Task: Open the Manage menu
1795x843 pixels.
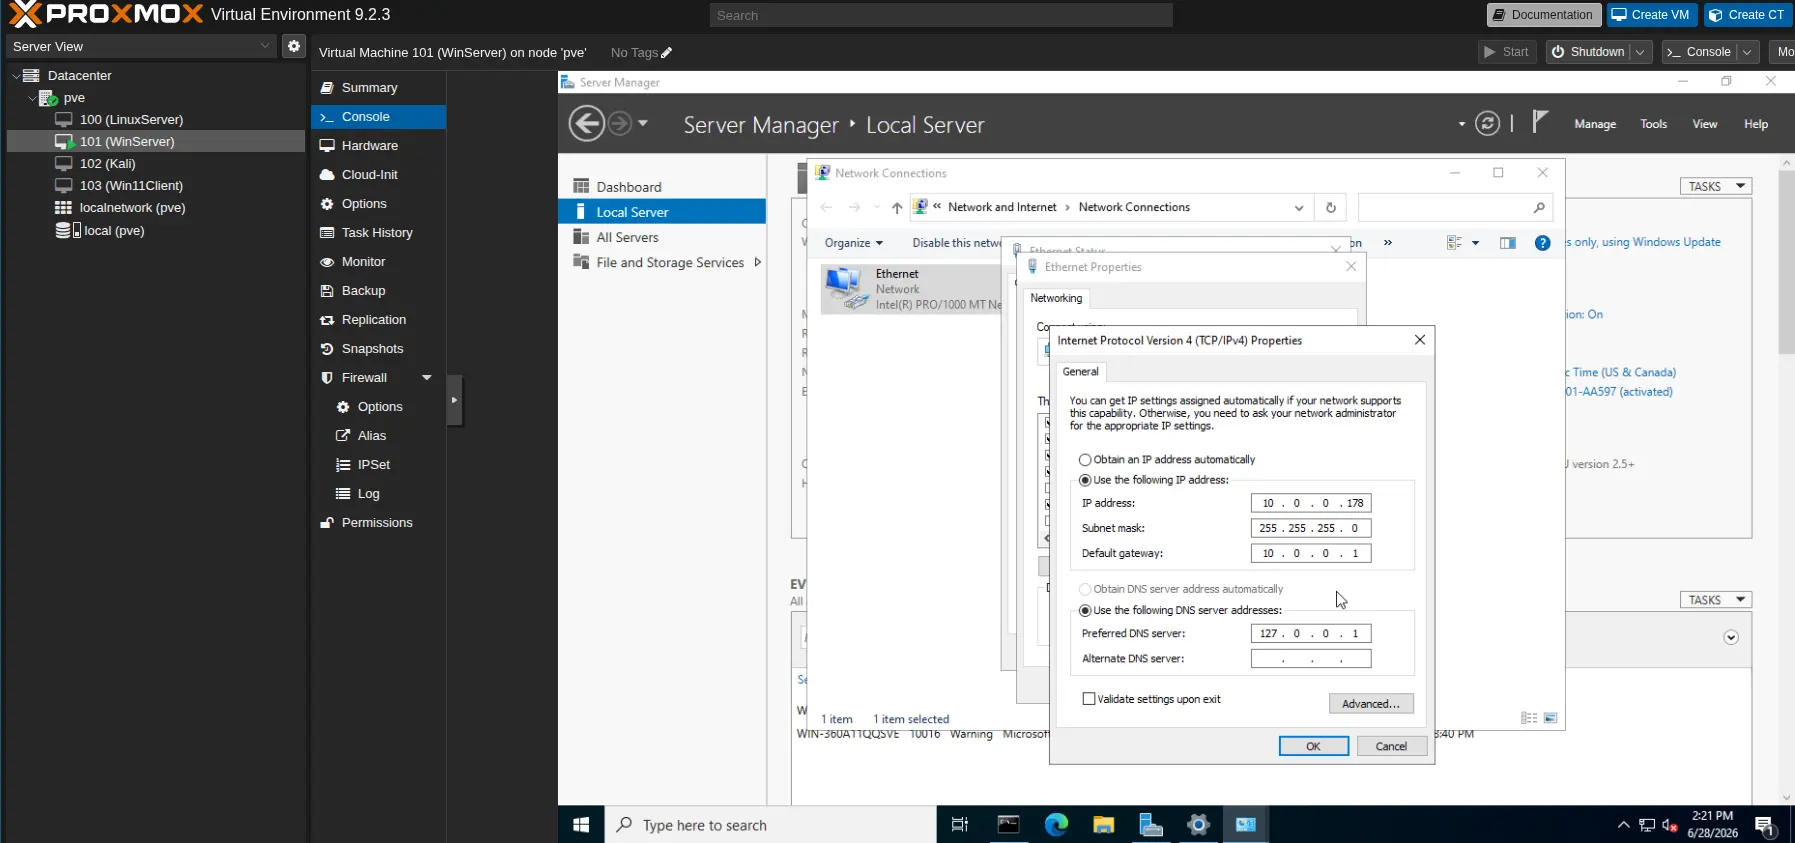Action: [1595, 124]
